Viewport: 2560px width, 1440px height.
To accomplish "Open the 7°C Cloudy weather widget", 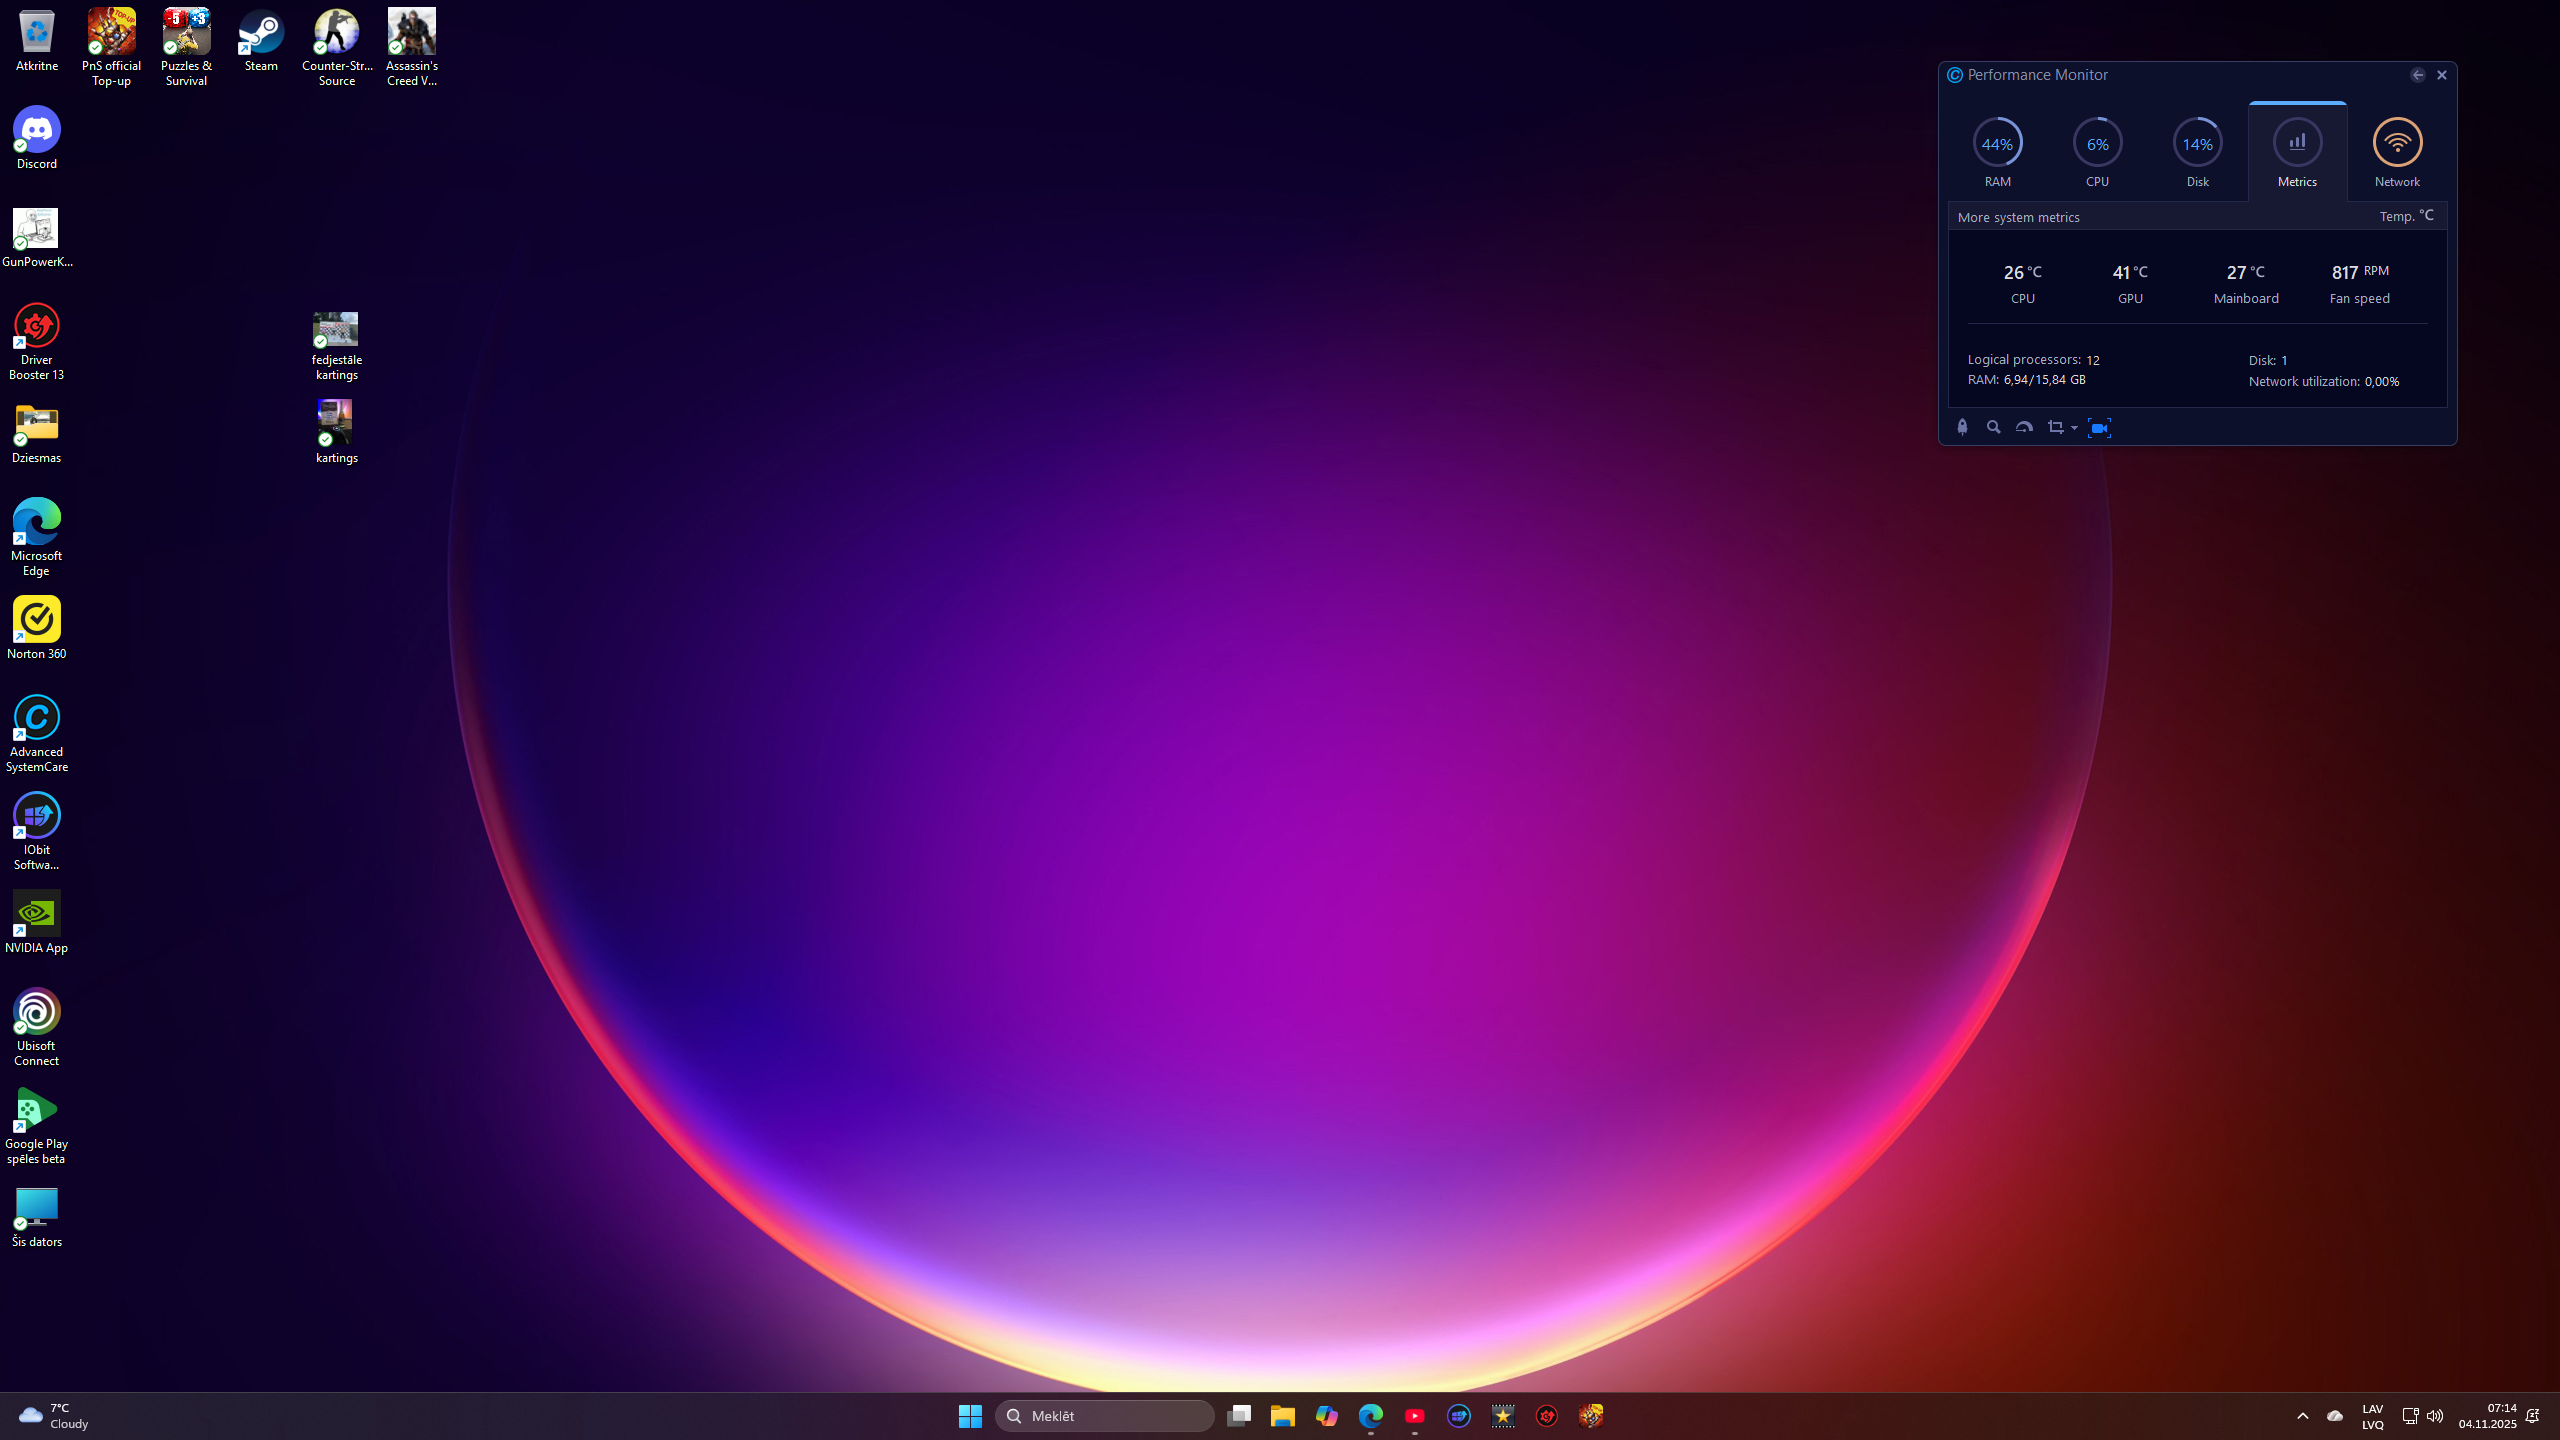I will 55,1416.
